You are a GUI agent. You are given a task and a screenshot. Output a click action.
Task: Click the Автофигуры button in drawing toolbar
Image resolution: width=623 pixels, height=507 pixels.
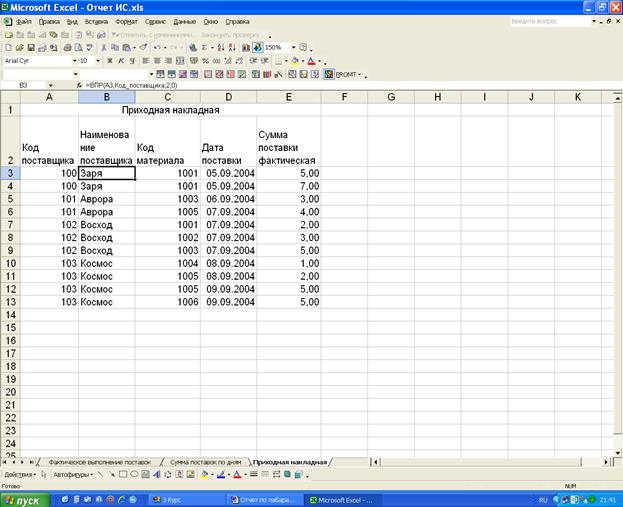72,474
